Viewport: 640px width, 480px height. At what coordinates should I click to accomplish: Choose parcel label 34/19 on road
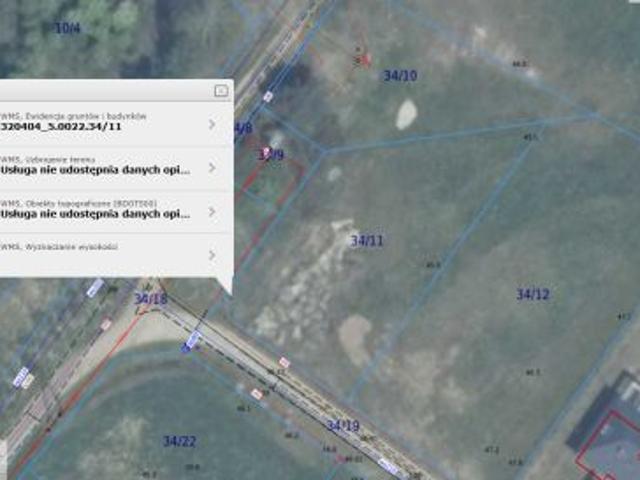[x=342, y=426]
